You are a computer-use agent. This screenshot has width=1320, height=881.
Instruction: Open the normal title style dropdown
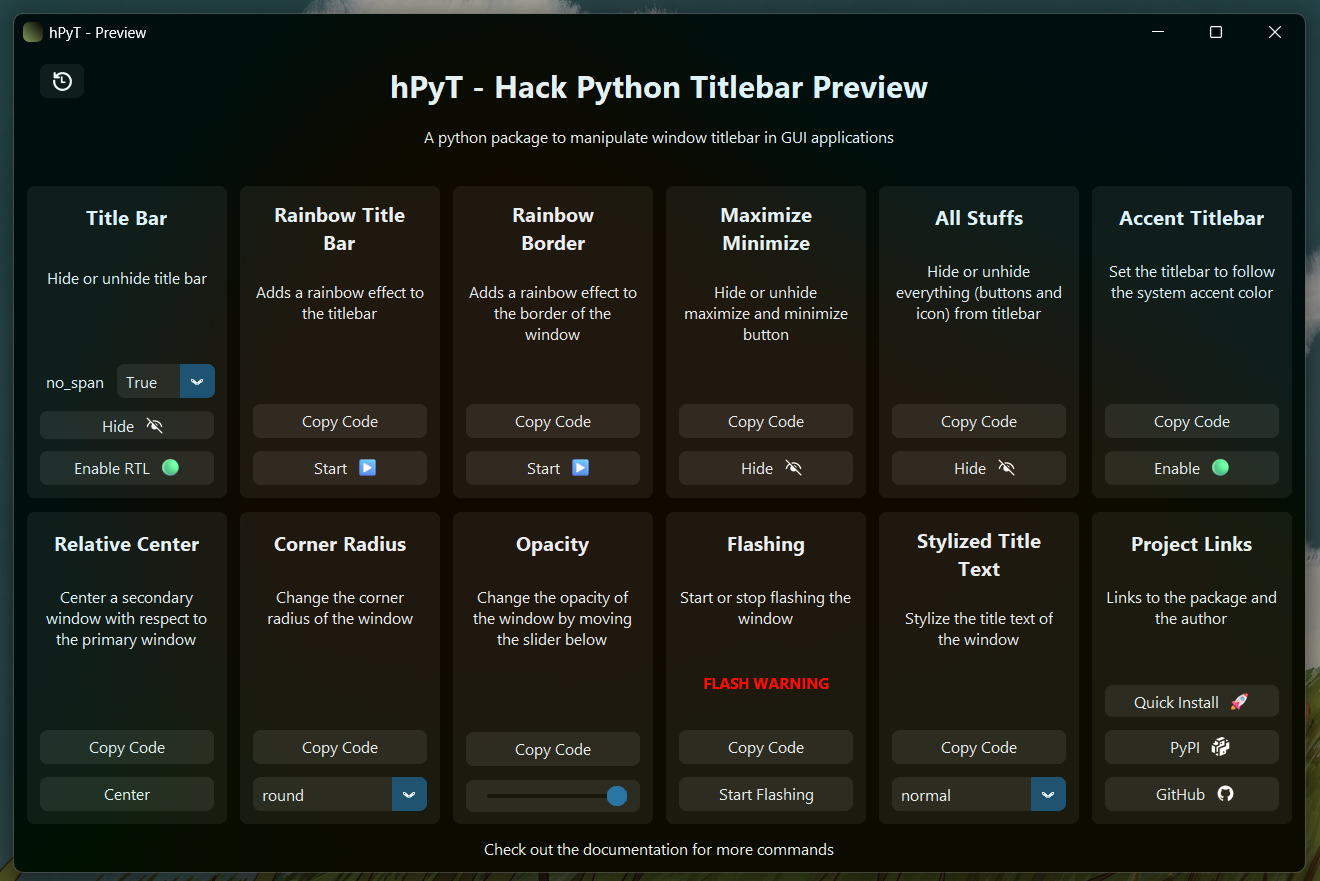pos(979,795)
